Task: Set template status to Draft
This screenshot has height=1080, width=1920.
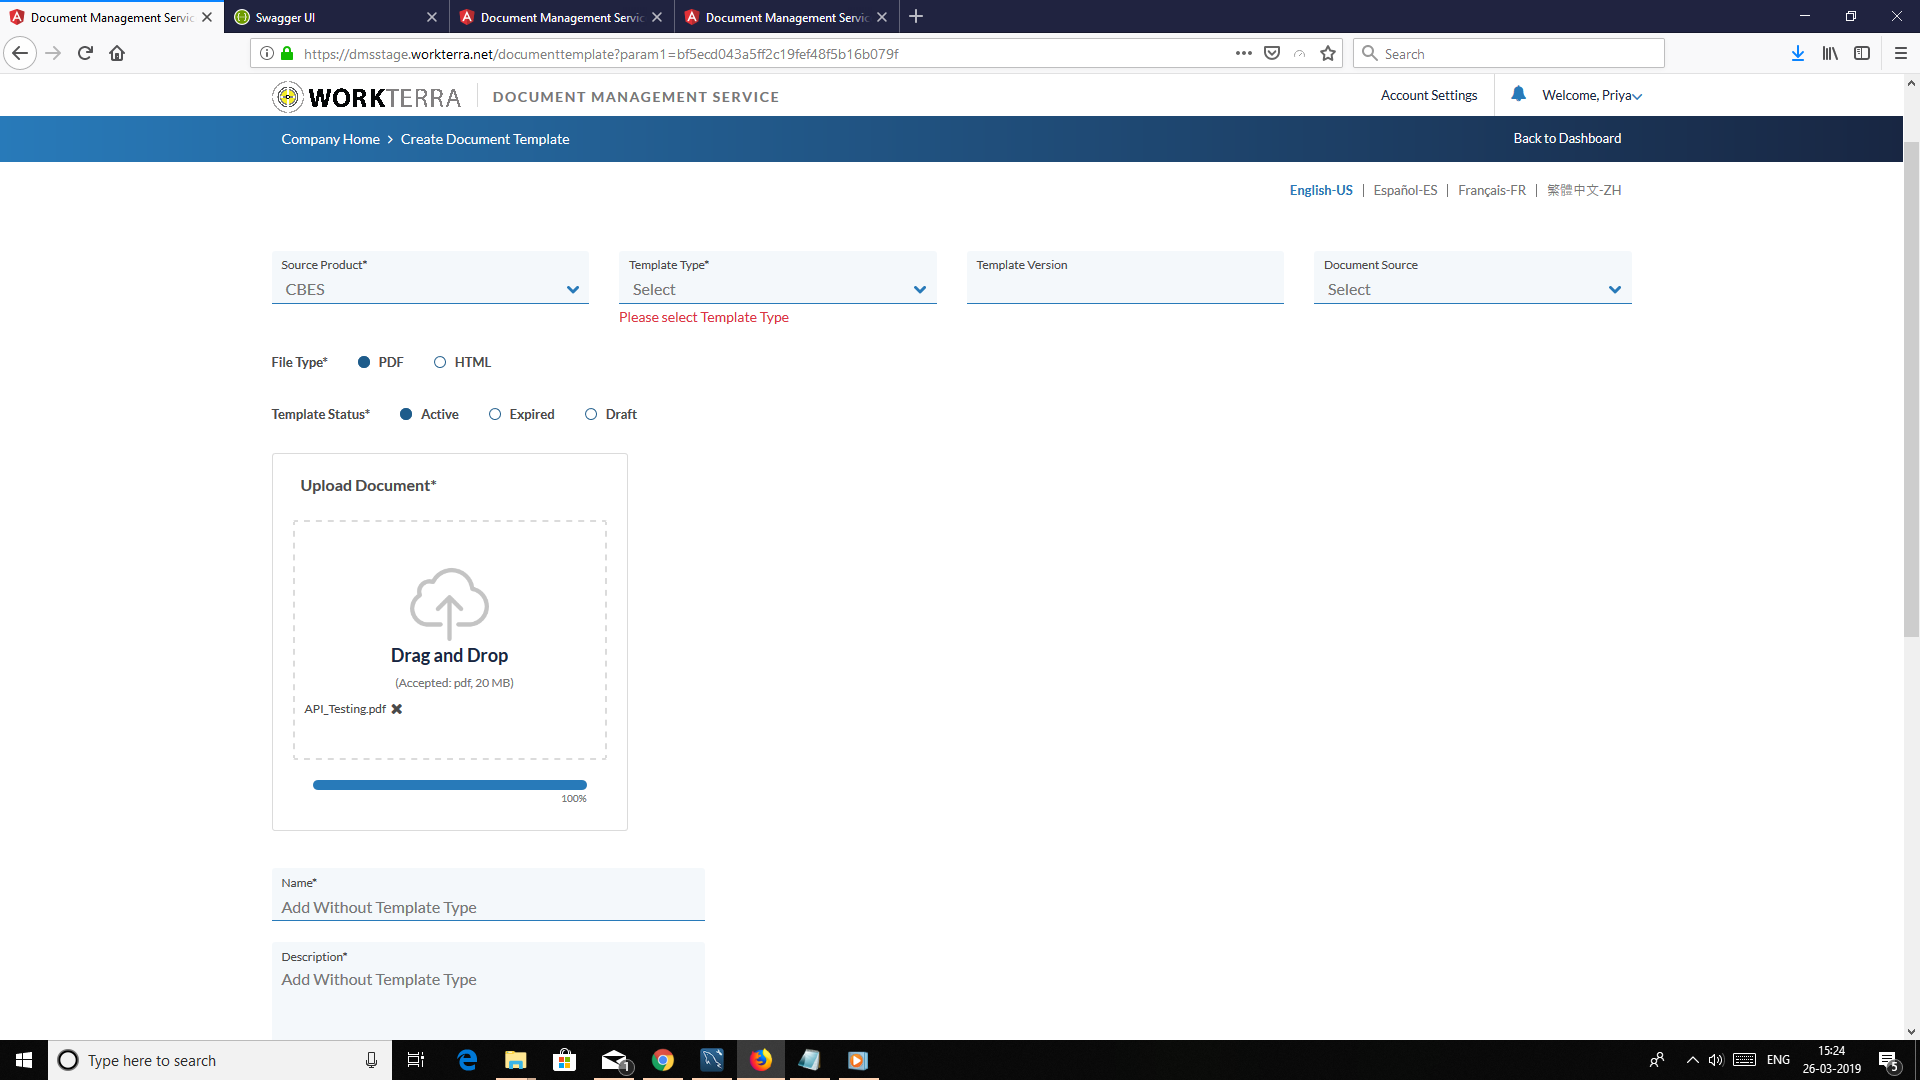Action: (591, 414)
